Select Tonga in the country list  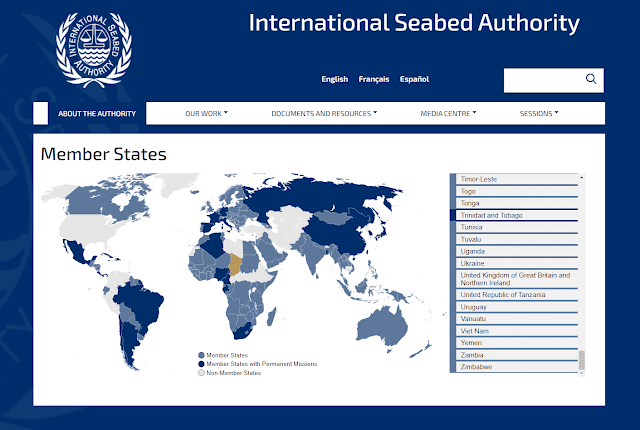click(517, 203)
